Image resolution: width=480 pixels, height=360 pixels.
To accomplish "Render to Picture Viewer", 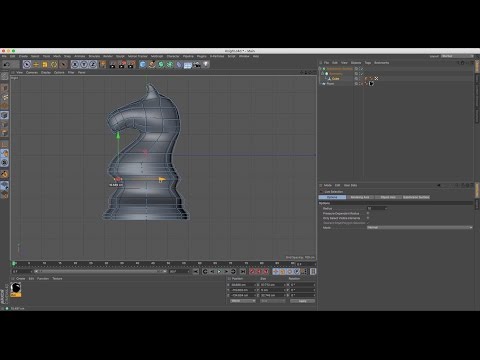I will pos(122,64).
